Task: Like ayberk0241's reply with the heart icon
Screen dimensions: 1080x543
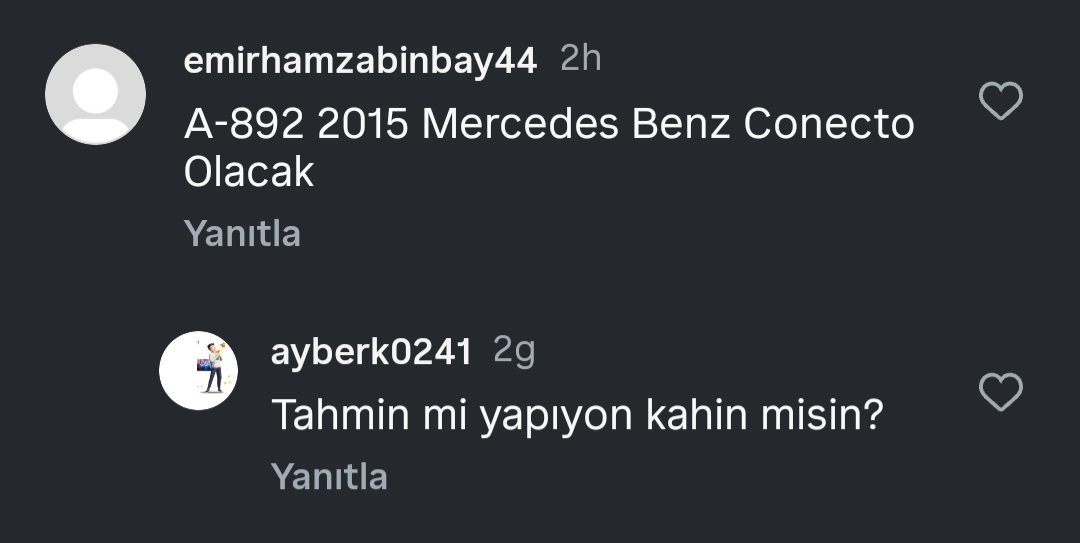Action: [1001, 392]
